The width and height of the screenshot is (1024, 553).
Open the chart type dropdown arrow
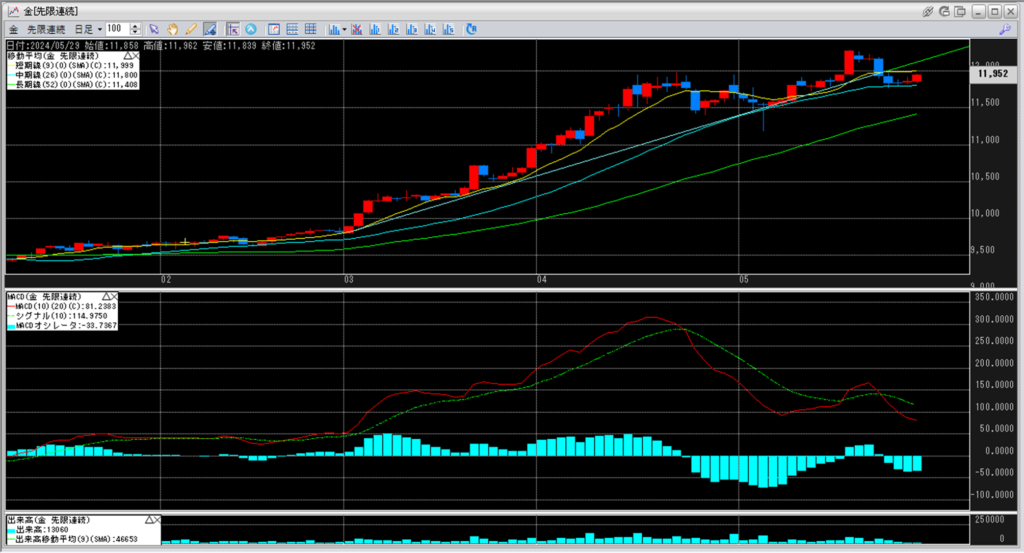[343, 29]
